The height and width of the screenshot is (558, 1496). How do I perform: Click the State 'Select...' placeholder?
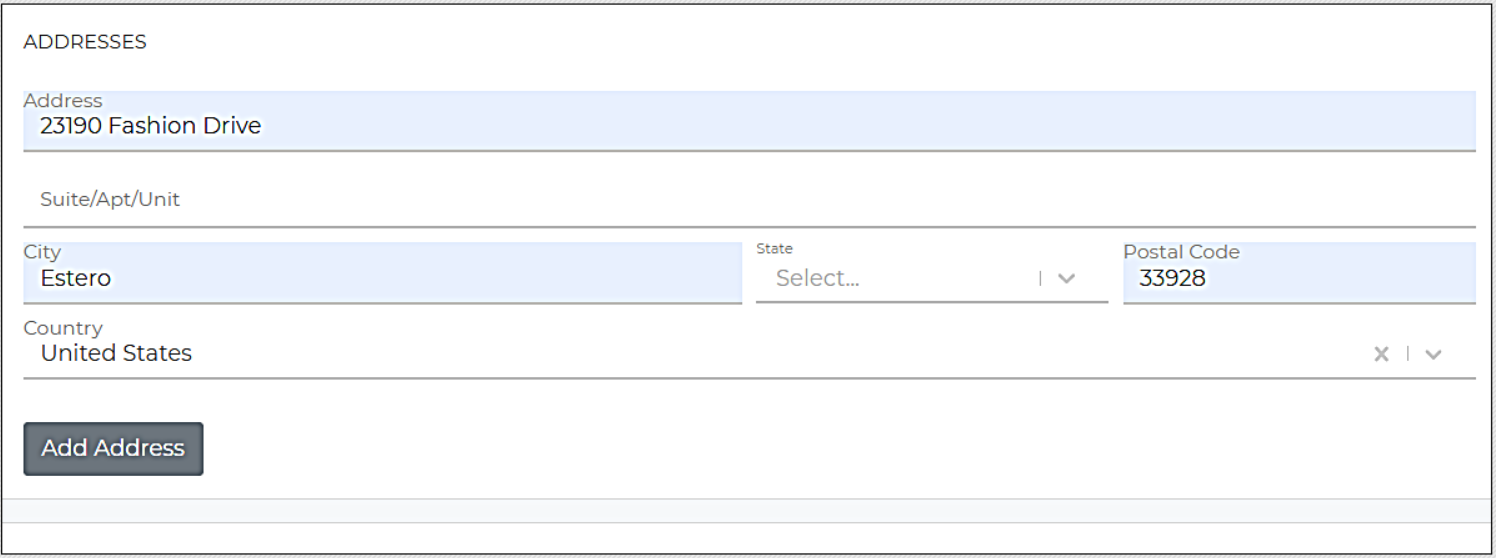pos(817,279)
